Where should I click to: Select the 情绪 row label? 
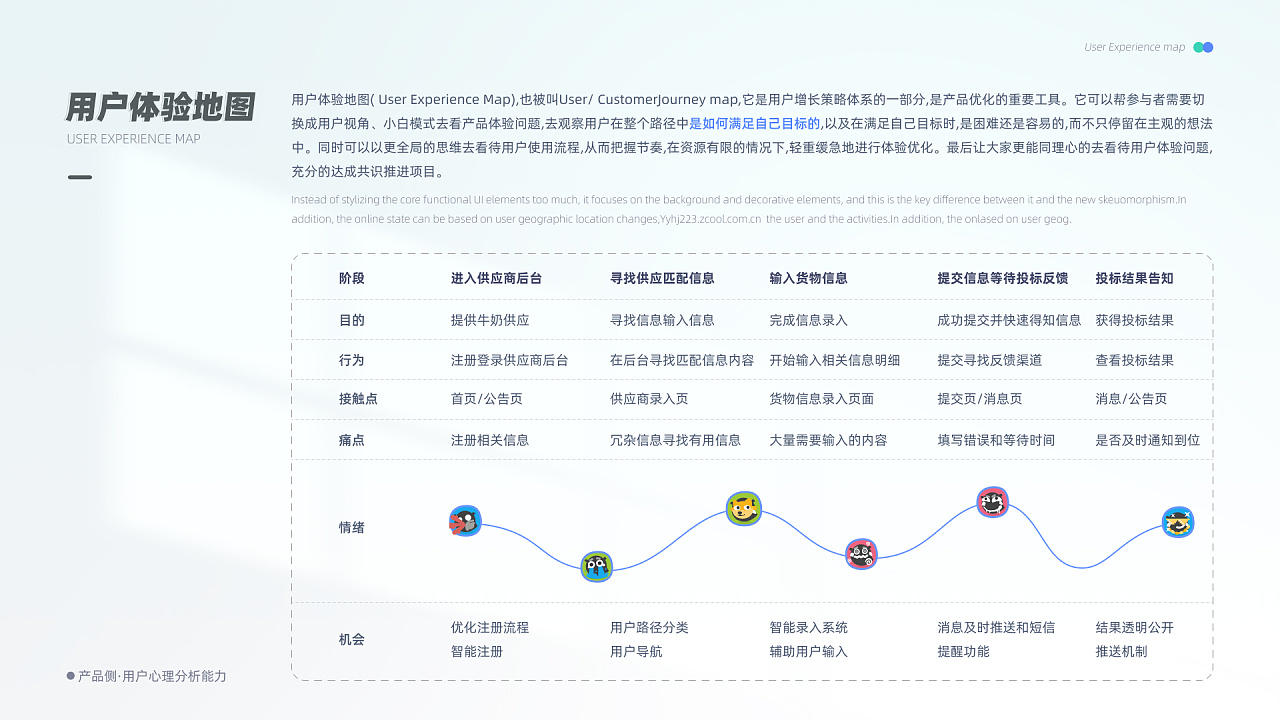[x=352, y=527]
